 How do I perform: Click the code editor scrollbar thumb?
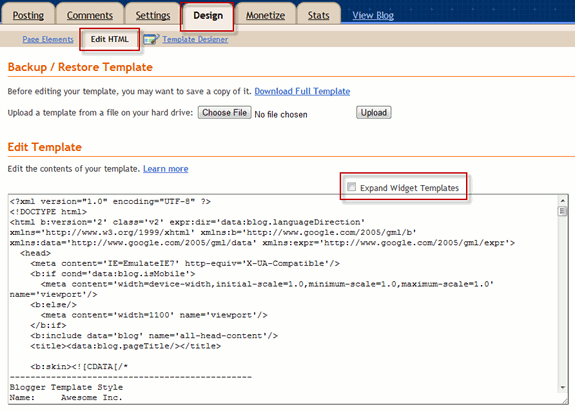point(563,211)
